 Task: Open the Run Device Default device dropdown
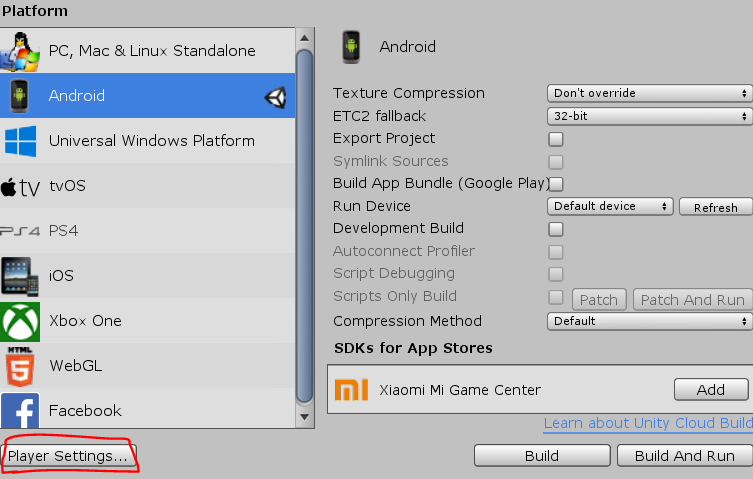point(610,206)
